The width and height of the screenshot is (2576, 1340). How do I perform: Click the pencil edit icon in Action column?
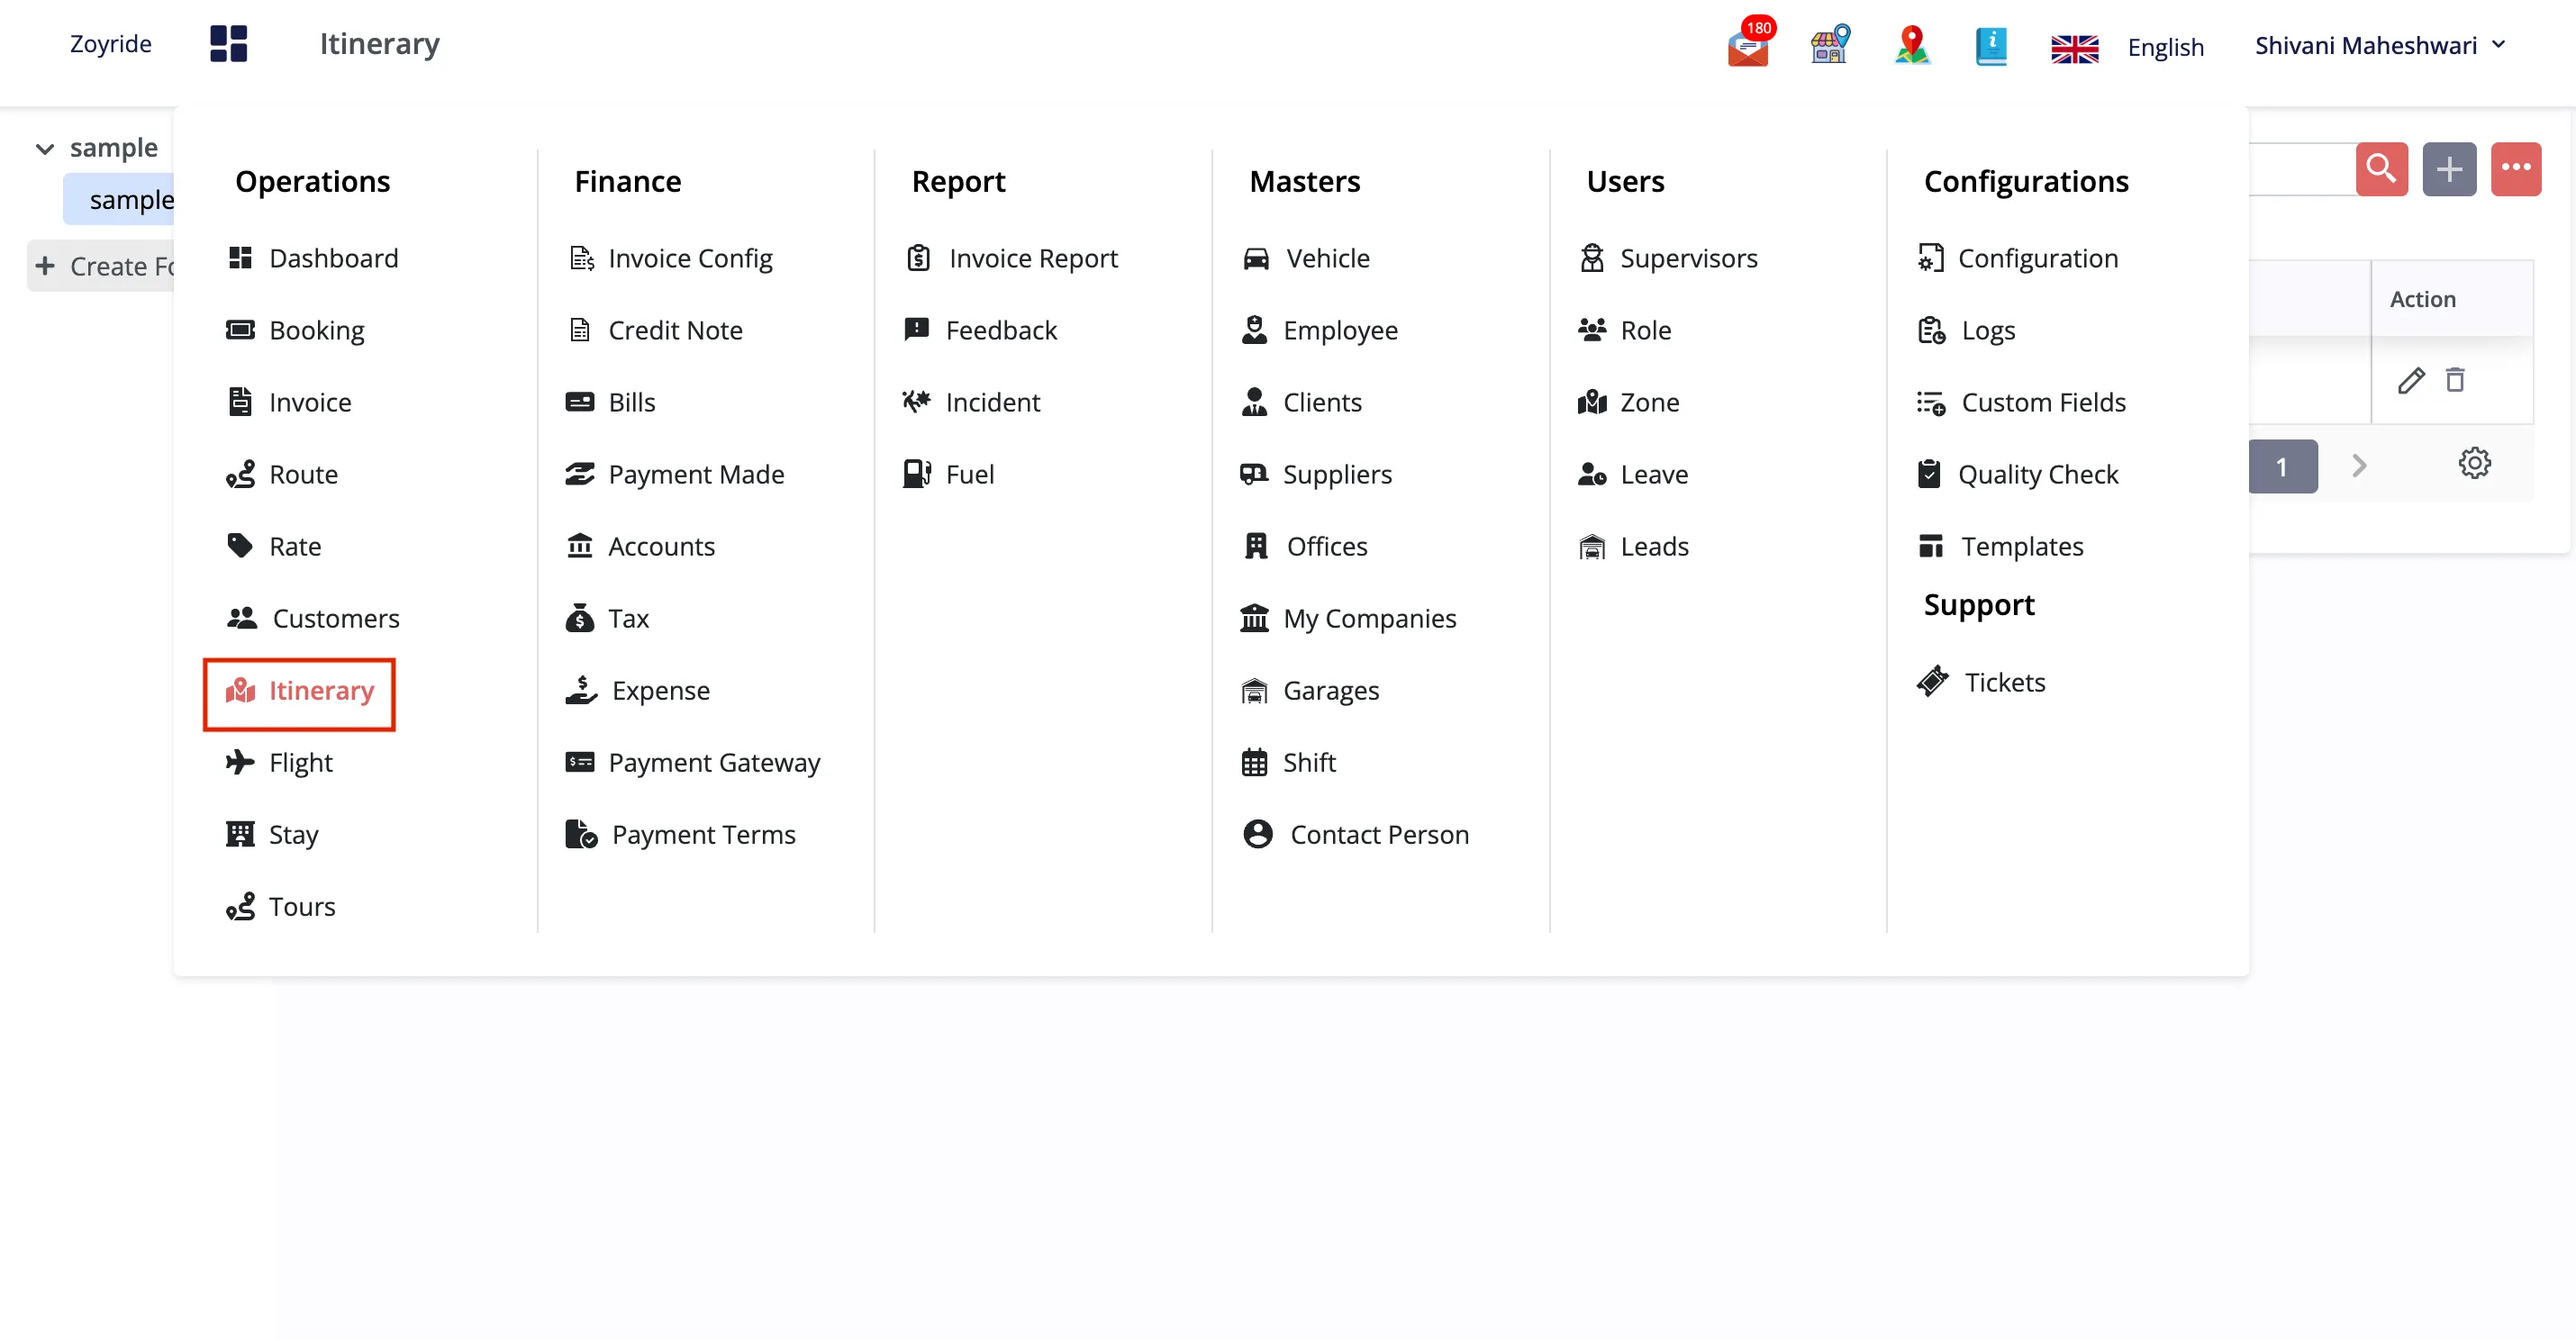coord(2410,380)
